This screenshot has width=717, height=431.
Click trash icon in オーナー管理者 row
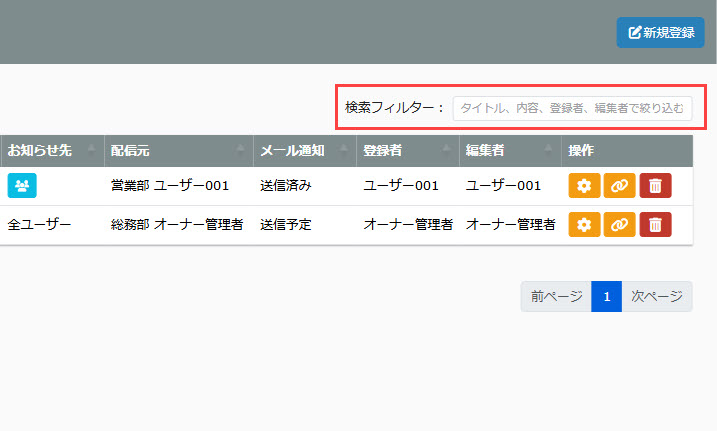(655, 225)
